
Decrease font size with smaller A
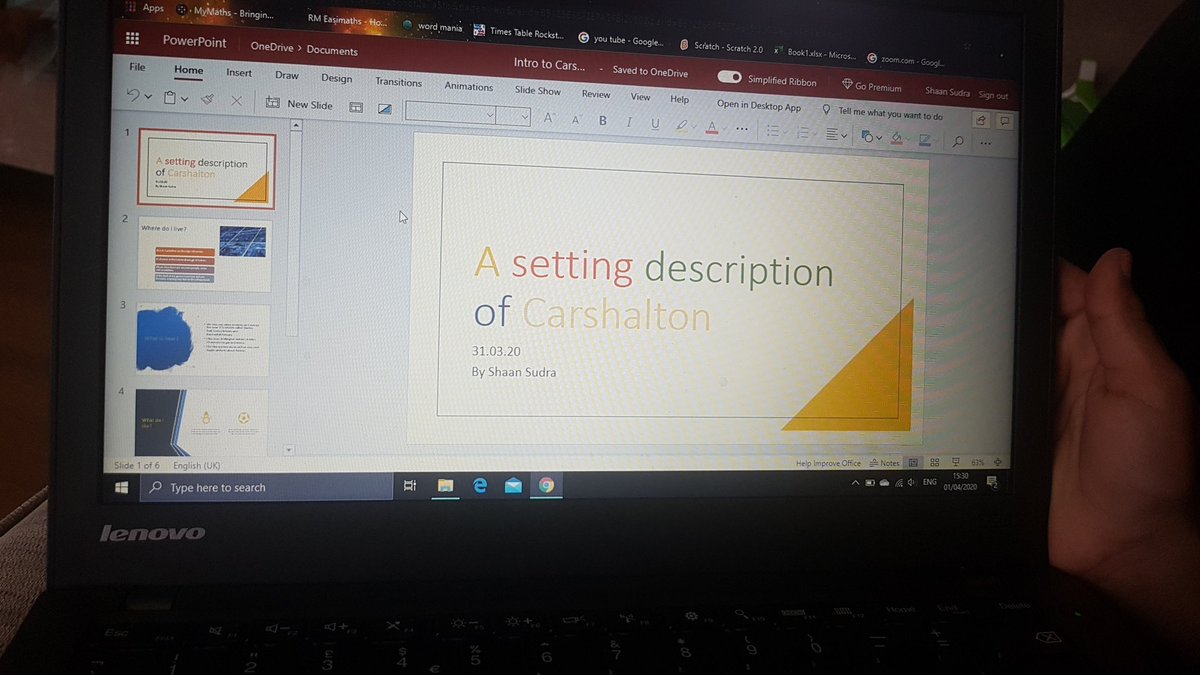[x=576, y=119]
